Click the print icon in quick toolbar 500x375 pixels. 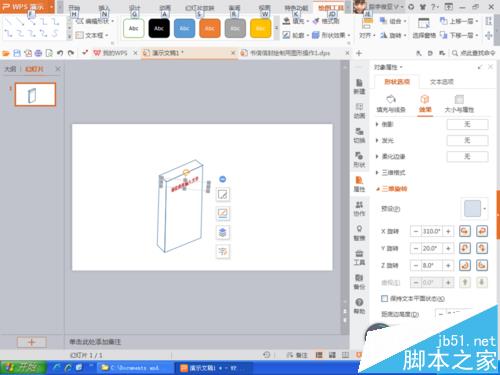(x=38, y=53)
